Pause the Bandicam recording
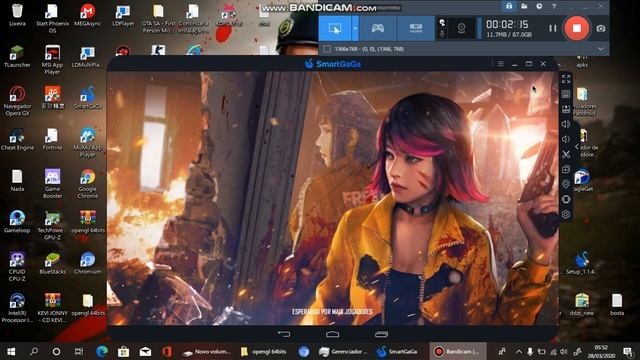The width and height of the screenshot is (640, 360). click(553, 28)
